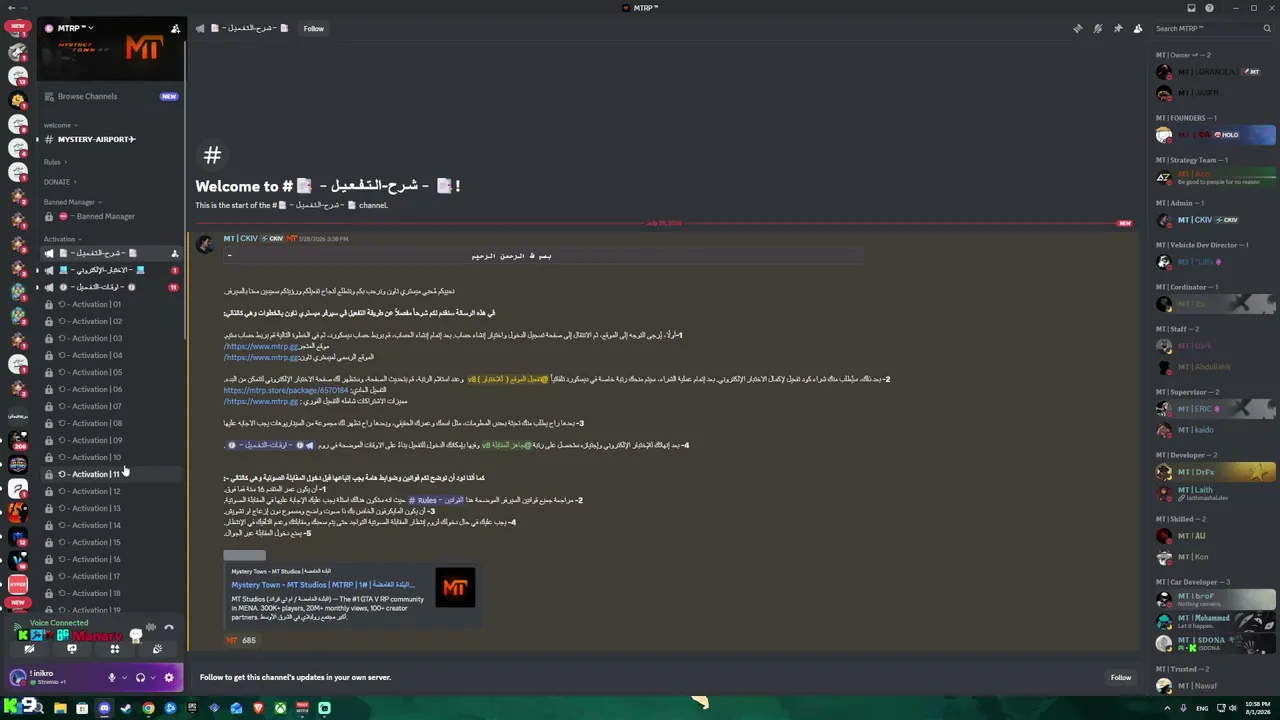
Task: Invite people using header invite icon
Action: coord(175,29)
